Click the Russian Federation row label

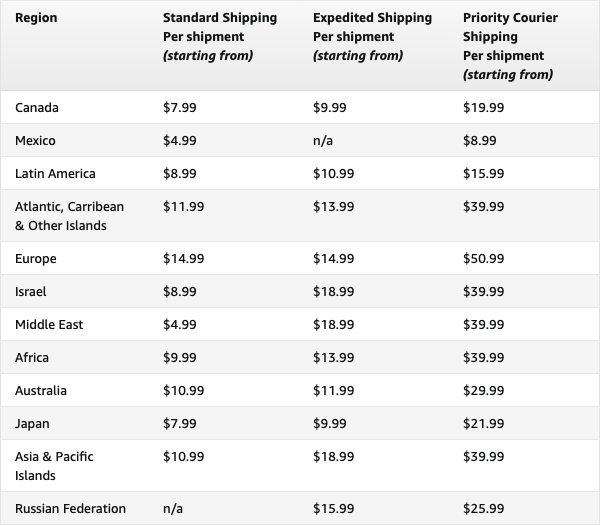coord(71,509)
